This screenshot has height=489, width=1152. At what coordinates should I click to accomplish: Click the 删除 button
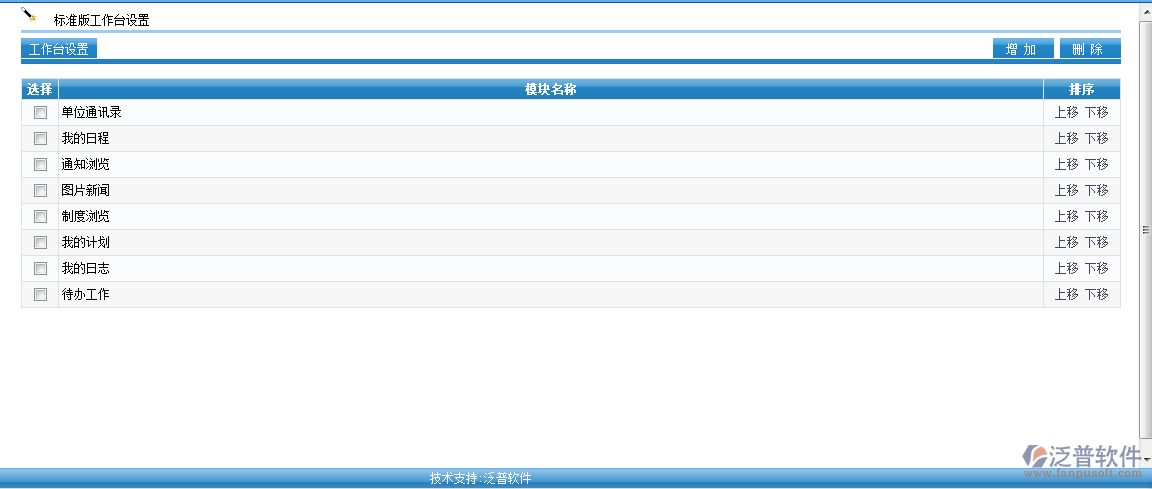[x=1090, y=49]
